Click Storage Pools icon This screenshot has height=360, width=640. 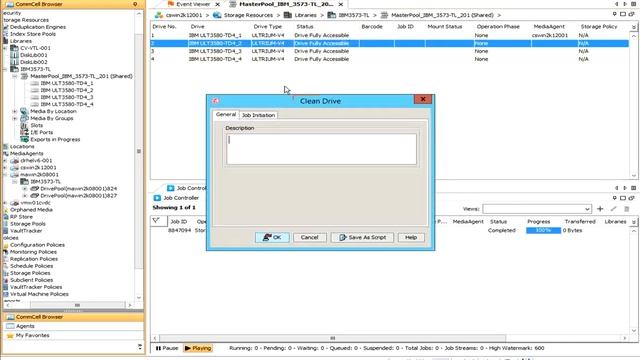6,224
